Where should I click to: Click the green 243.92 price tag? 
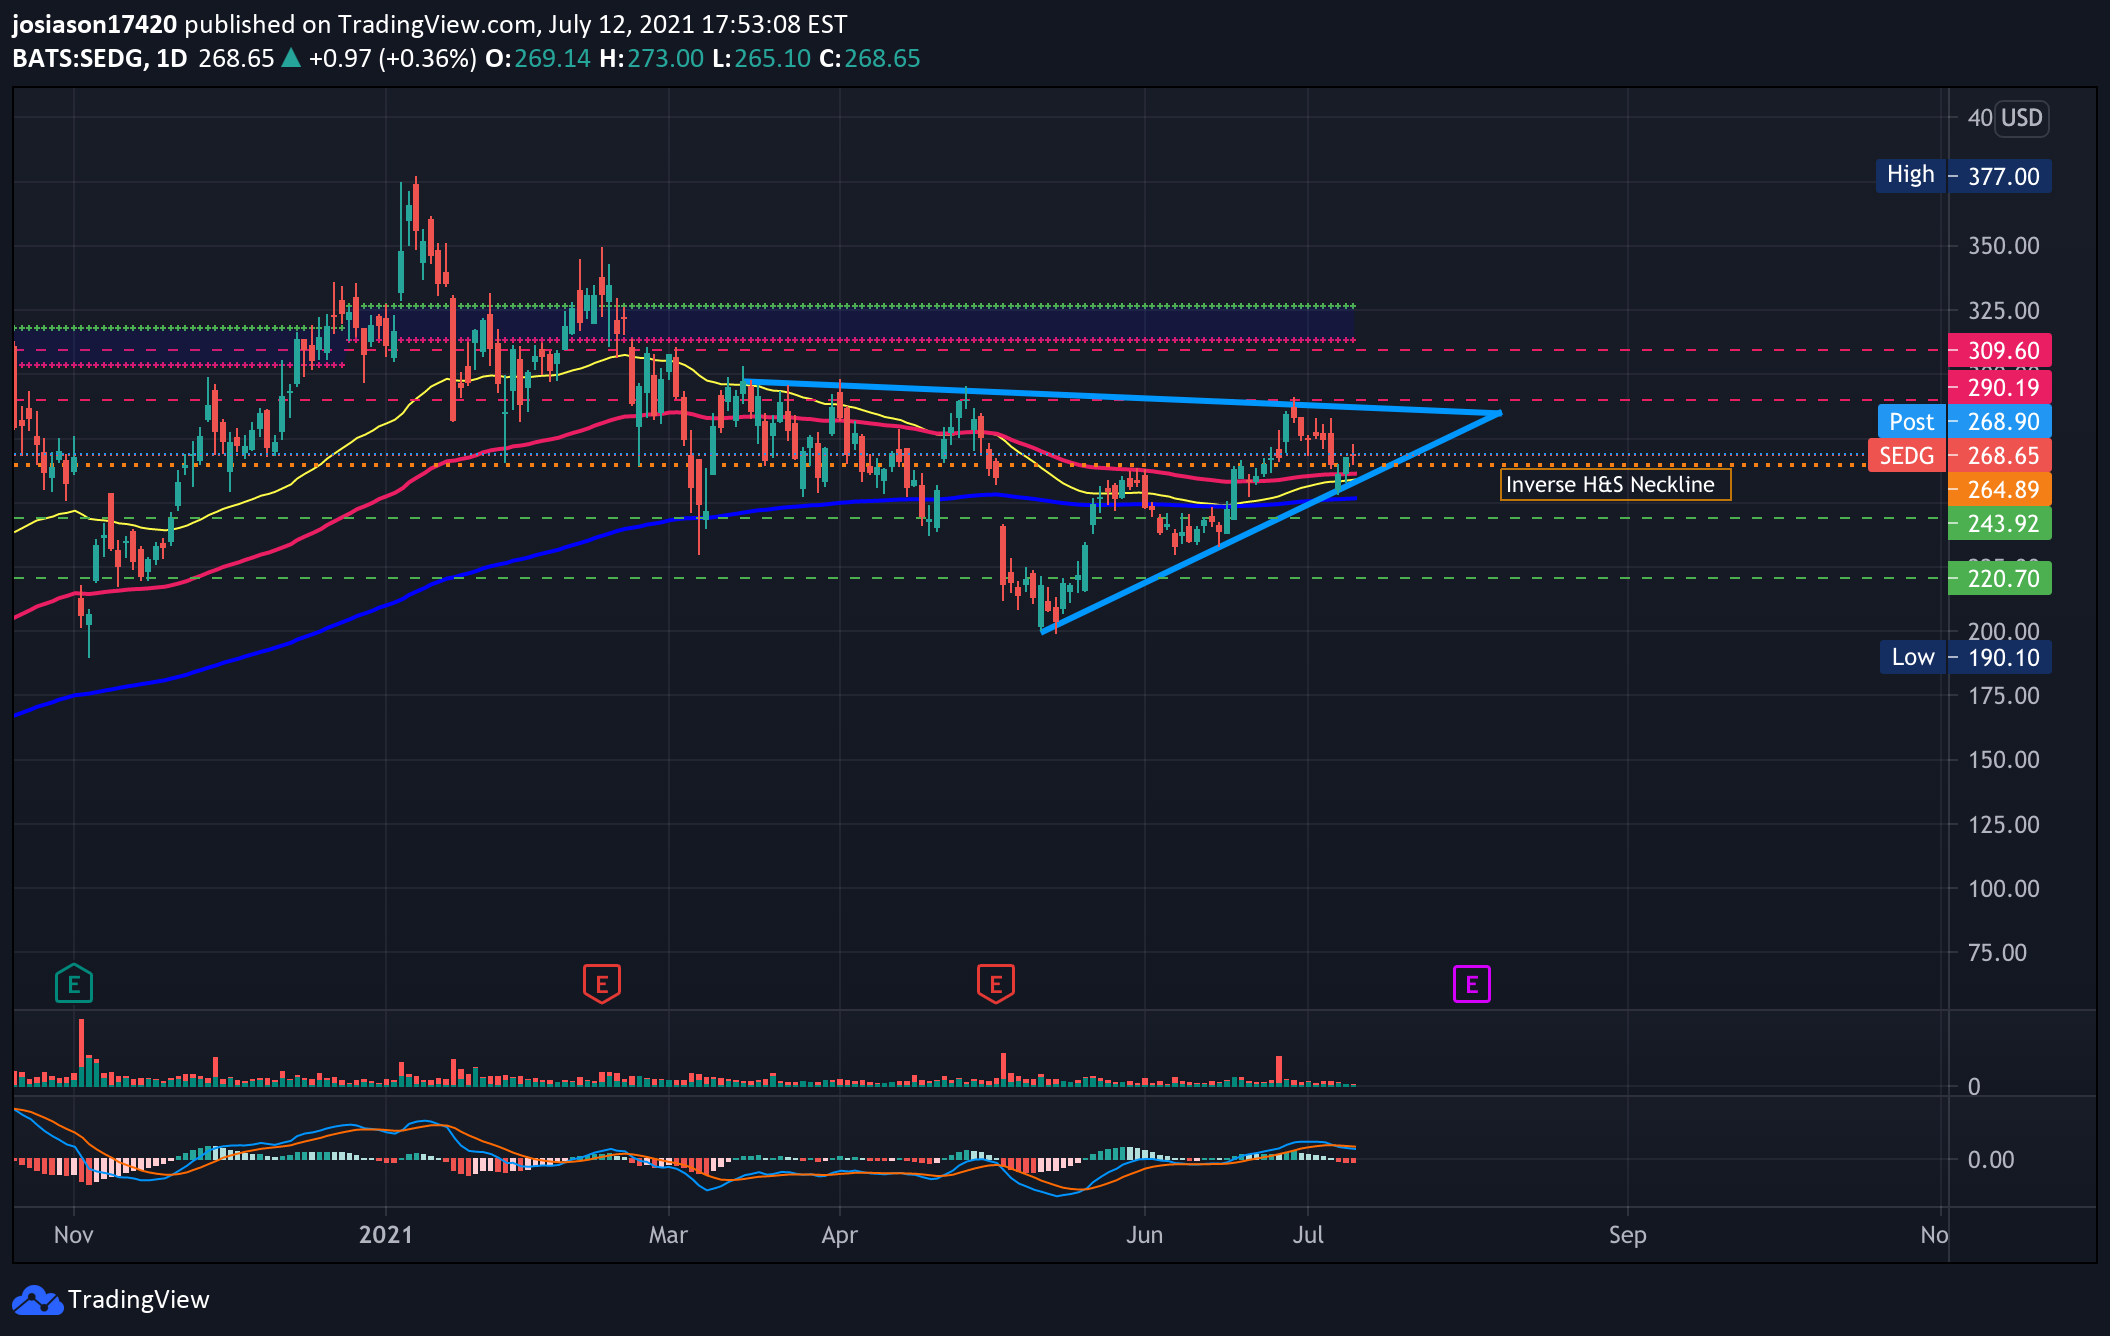(2000, 524)
